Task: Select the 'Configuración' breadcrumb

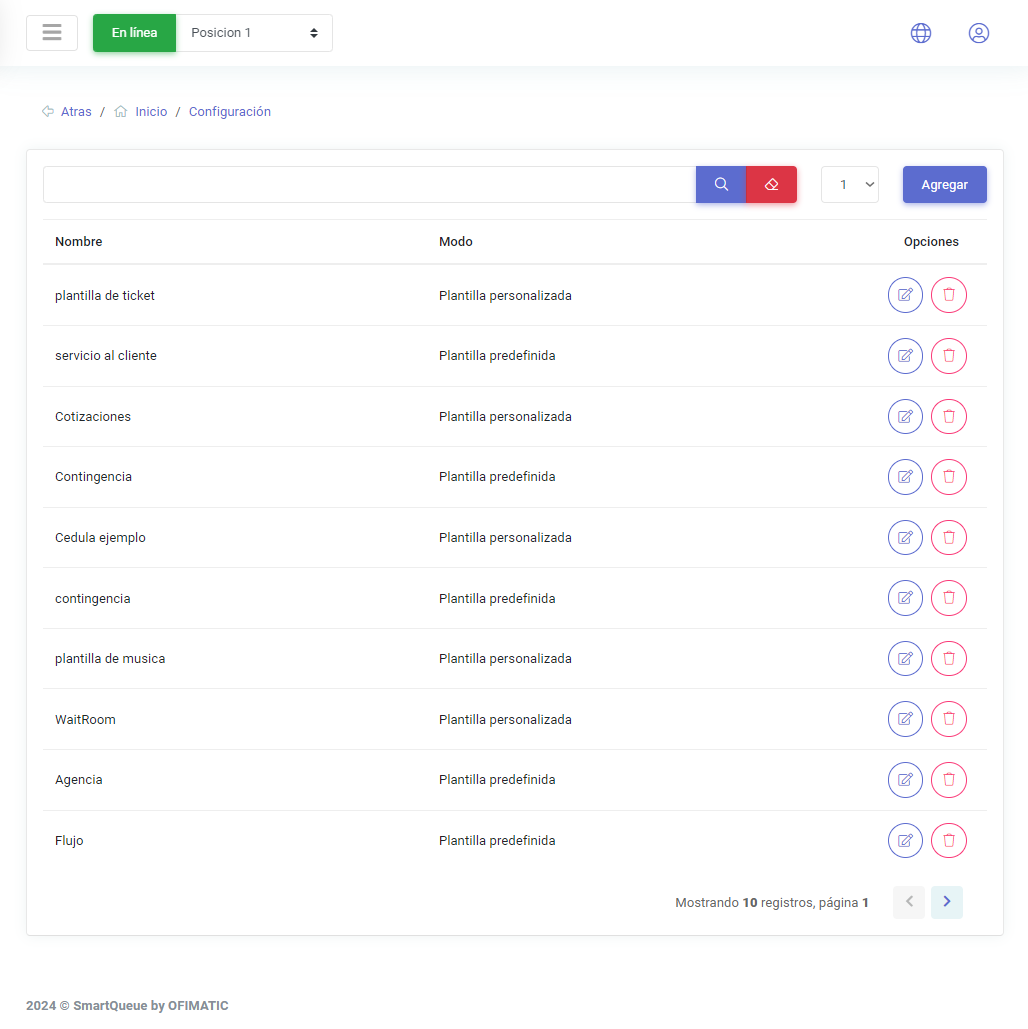Action: coord(230,112)
